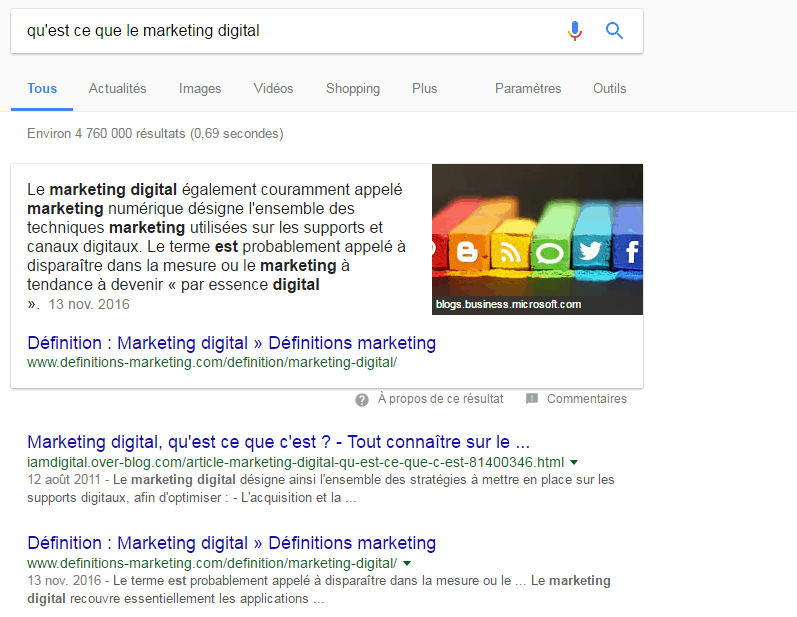Image resolution: width=797 pixels, height=617 pixels.
Task: Click the feedback flag icon beside Commentaires
Action: (532, 398)
